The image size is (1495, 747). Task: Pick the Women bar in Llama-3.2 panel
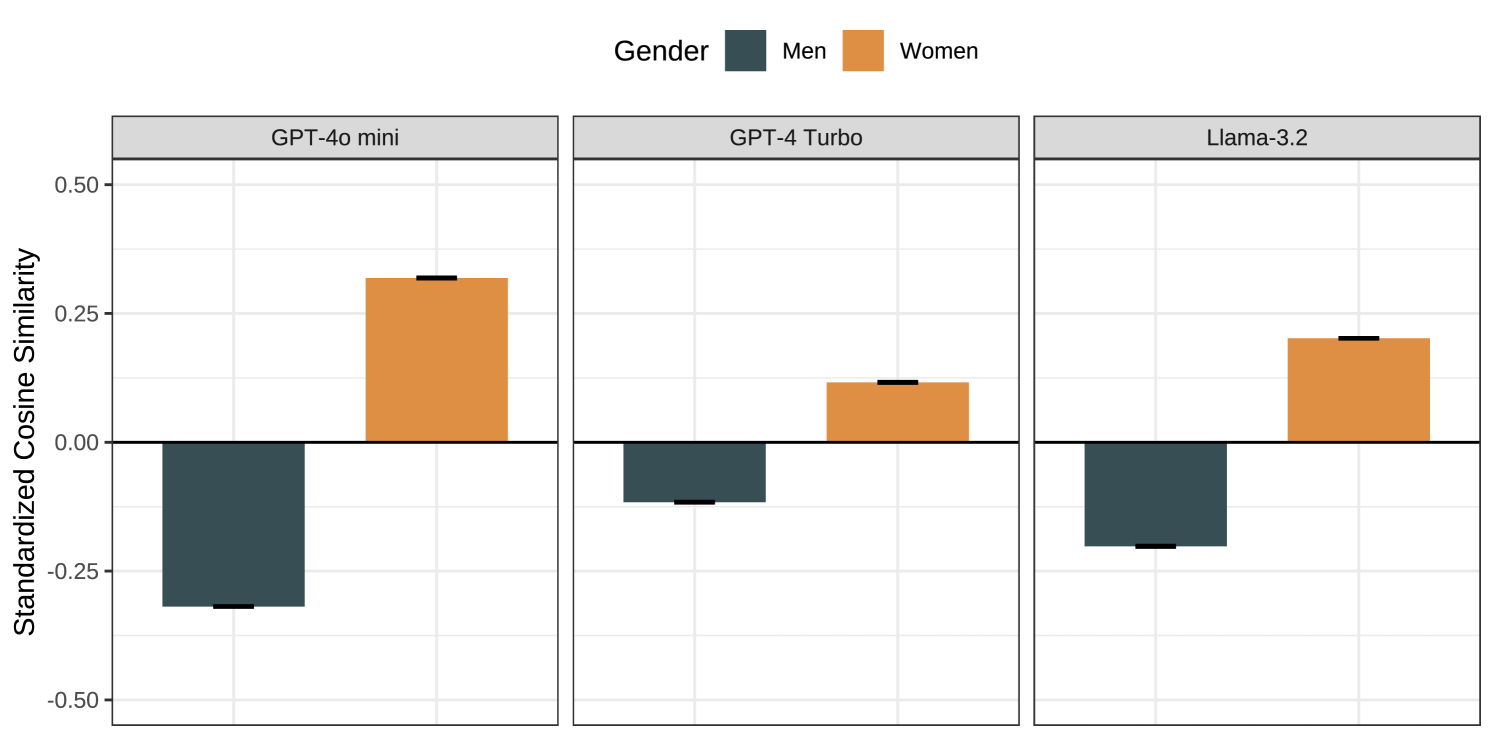[x=1358, y=390]
